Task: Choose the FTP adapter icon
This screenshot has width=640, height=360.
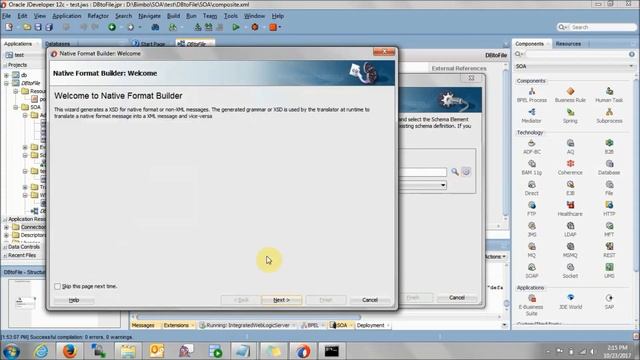Action: 531,205
